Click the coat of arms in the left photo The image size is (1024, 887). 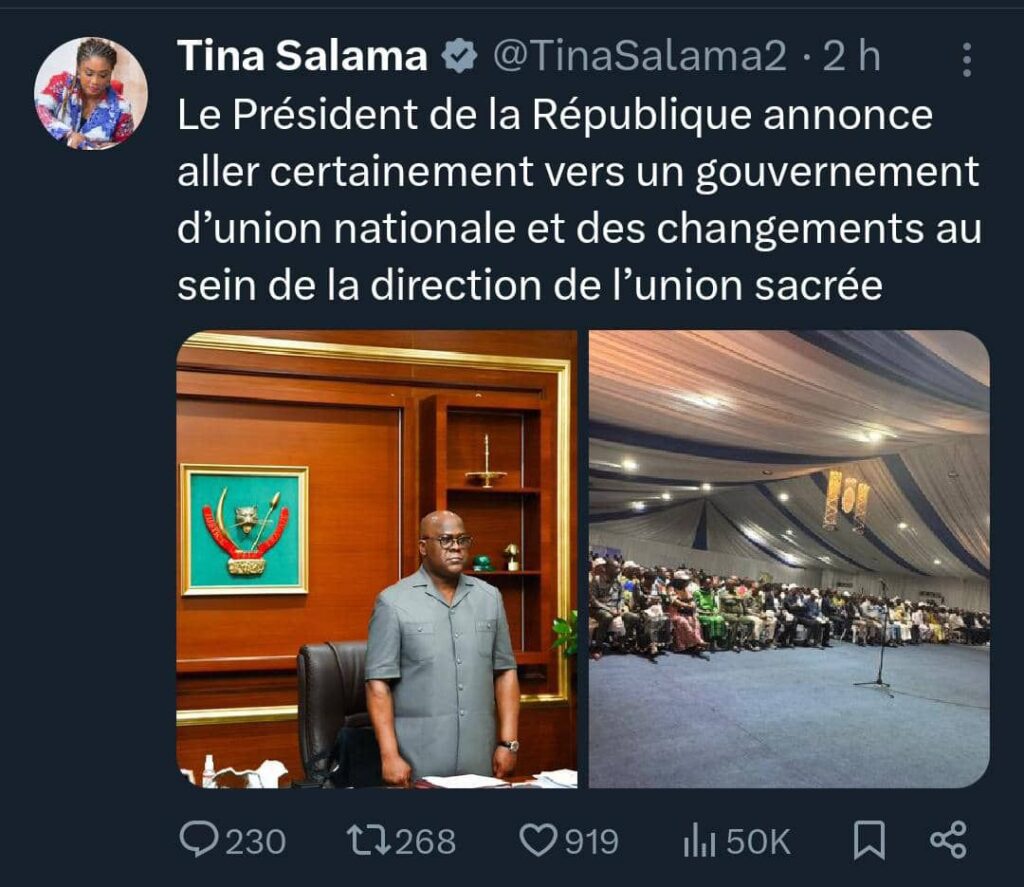tap(244, 530)
